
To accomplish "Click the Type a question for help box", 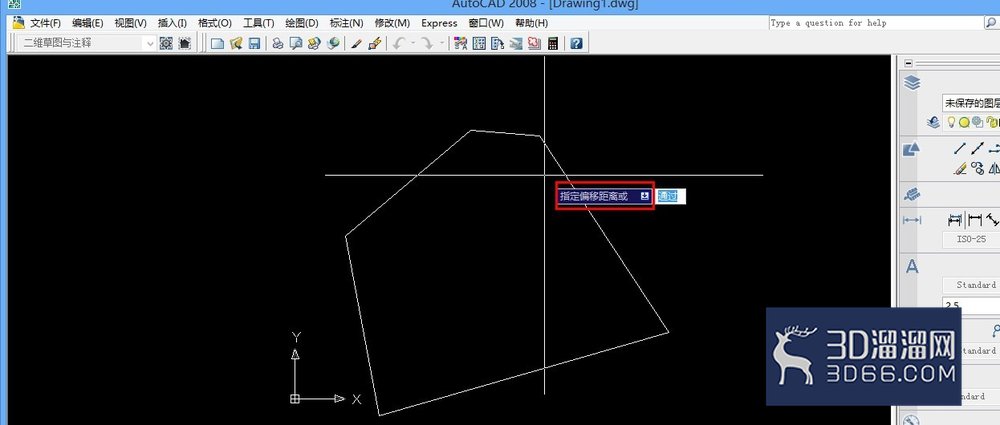I will (876, 22).
